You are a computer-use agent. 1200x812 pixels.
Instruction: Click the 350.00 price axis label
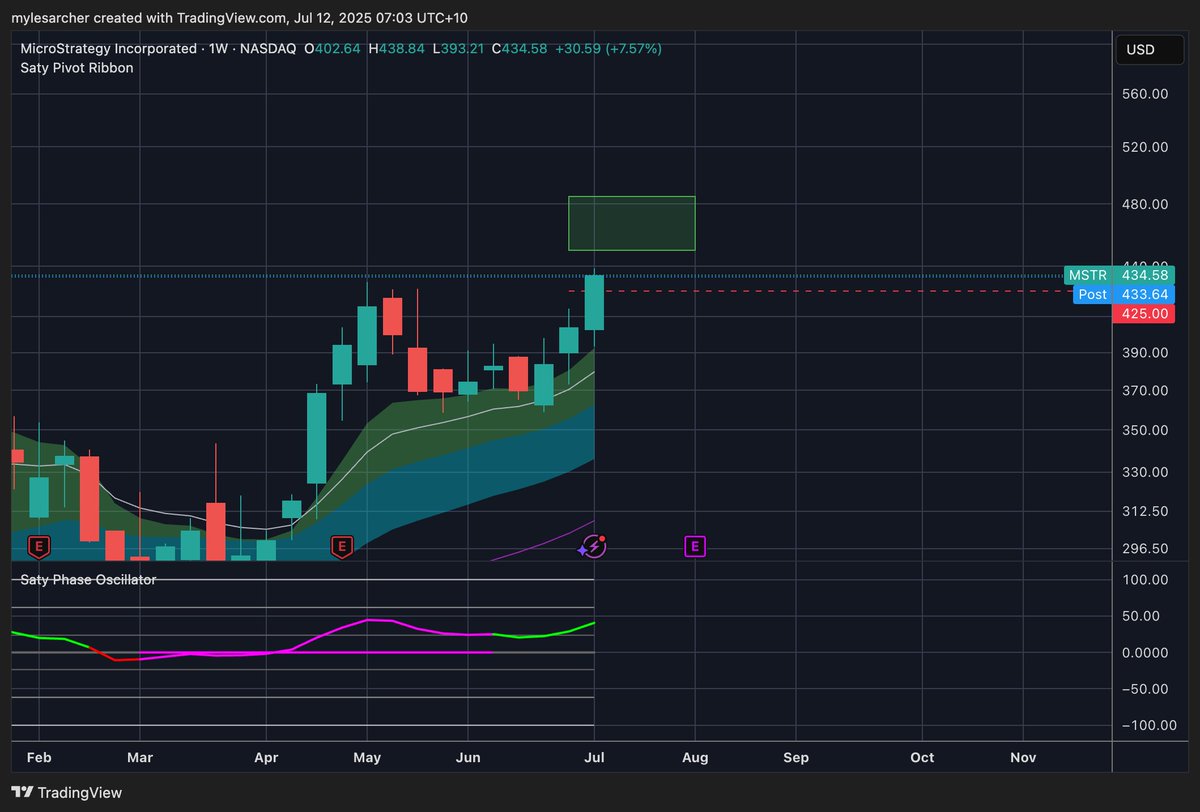tap(1146, 430)
